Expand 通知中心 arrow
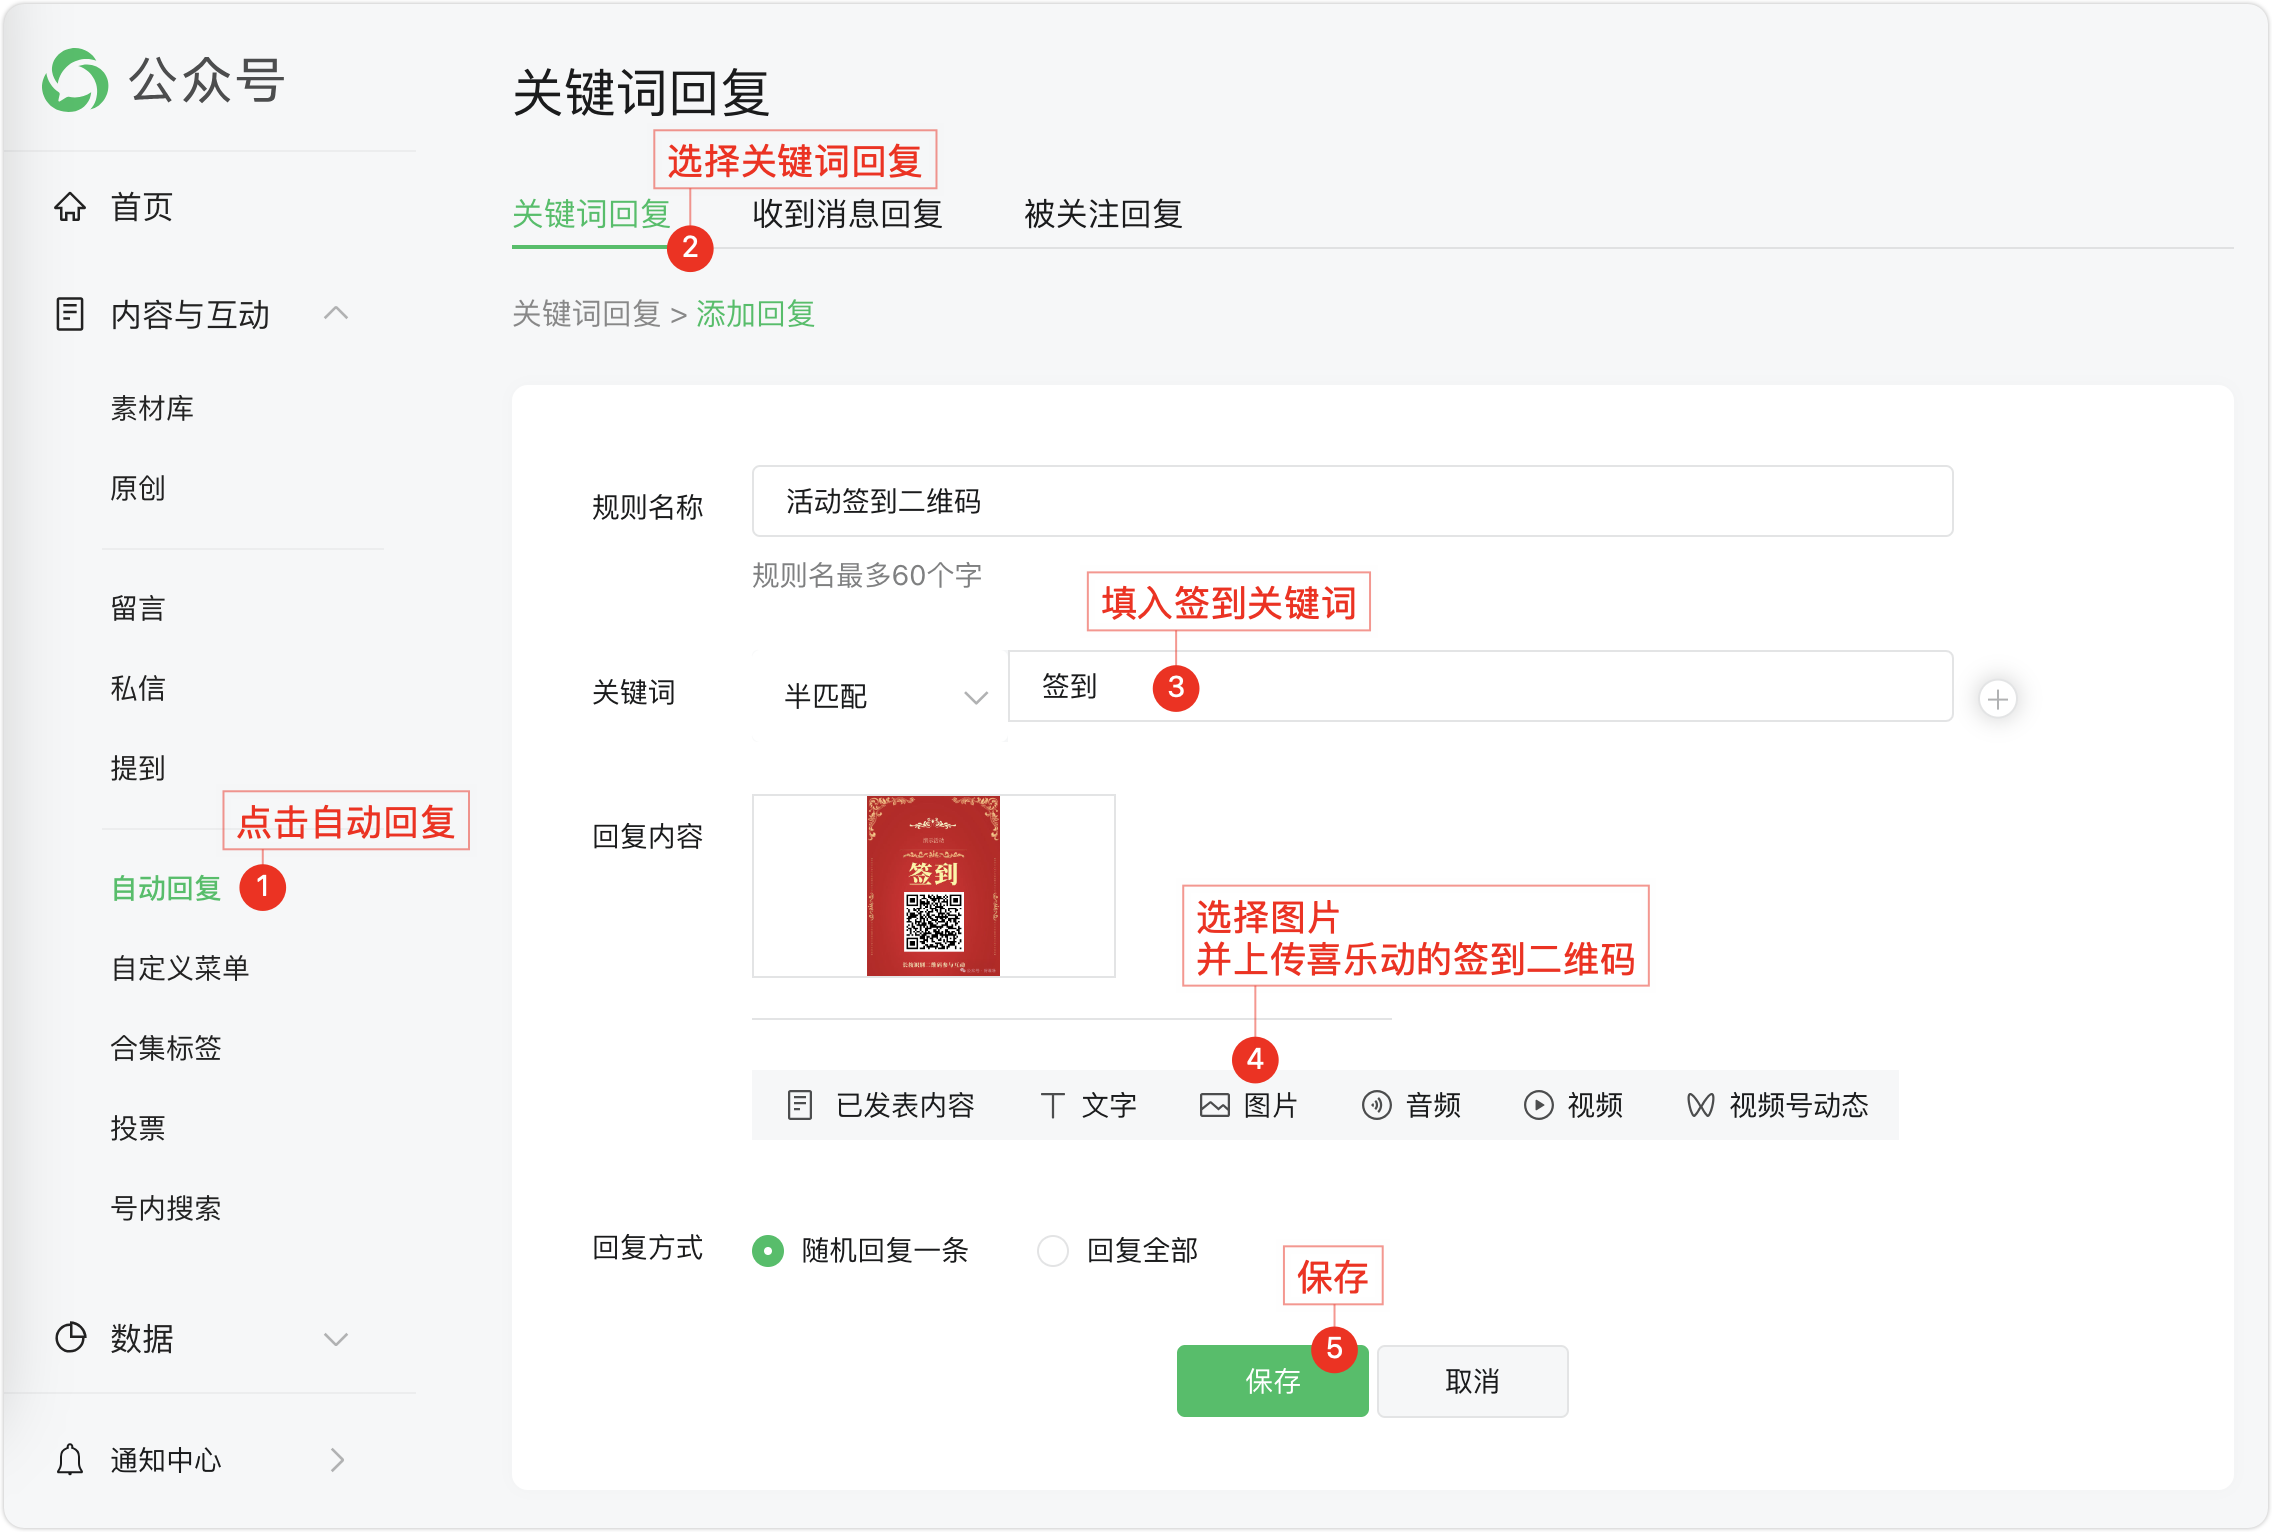2272x1532 pixels. coord(337,1460)
